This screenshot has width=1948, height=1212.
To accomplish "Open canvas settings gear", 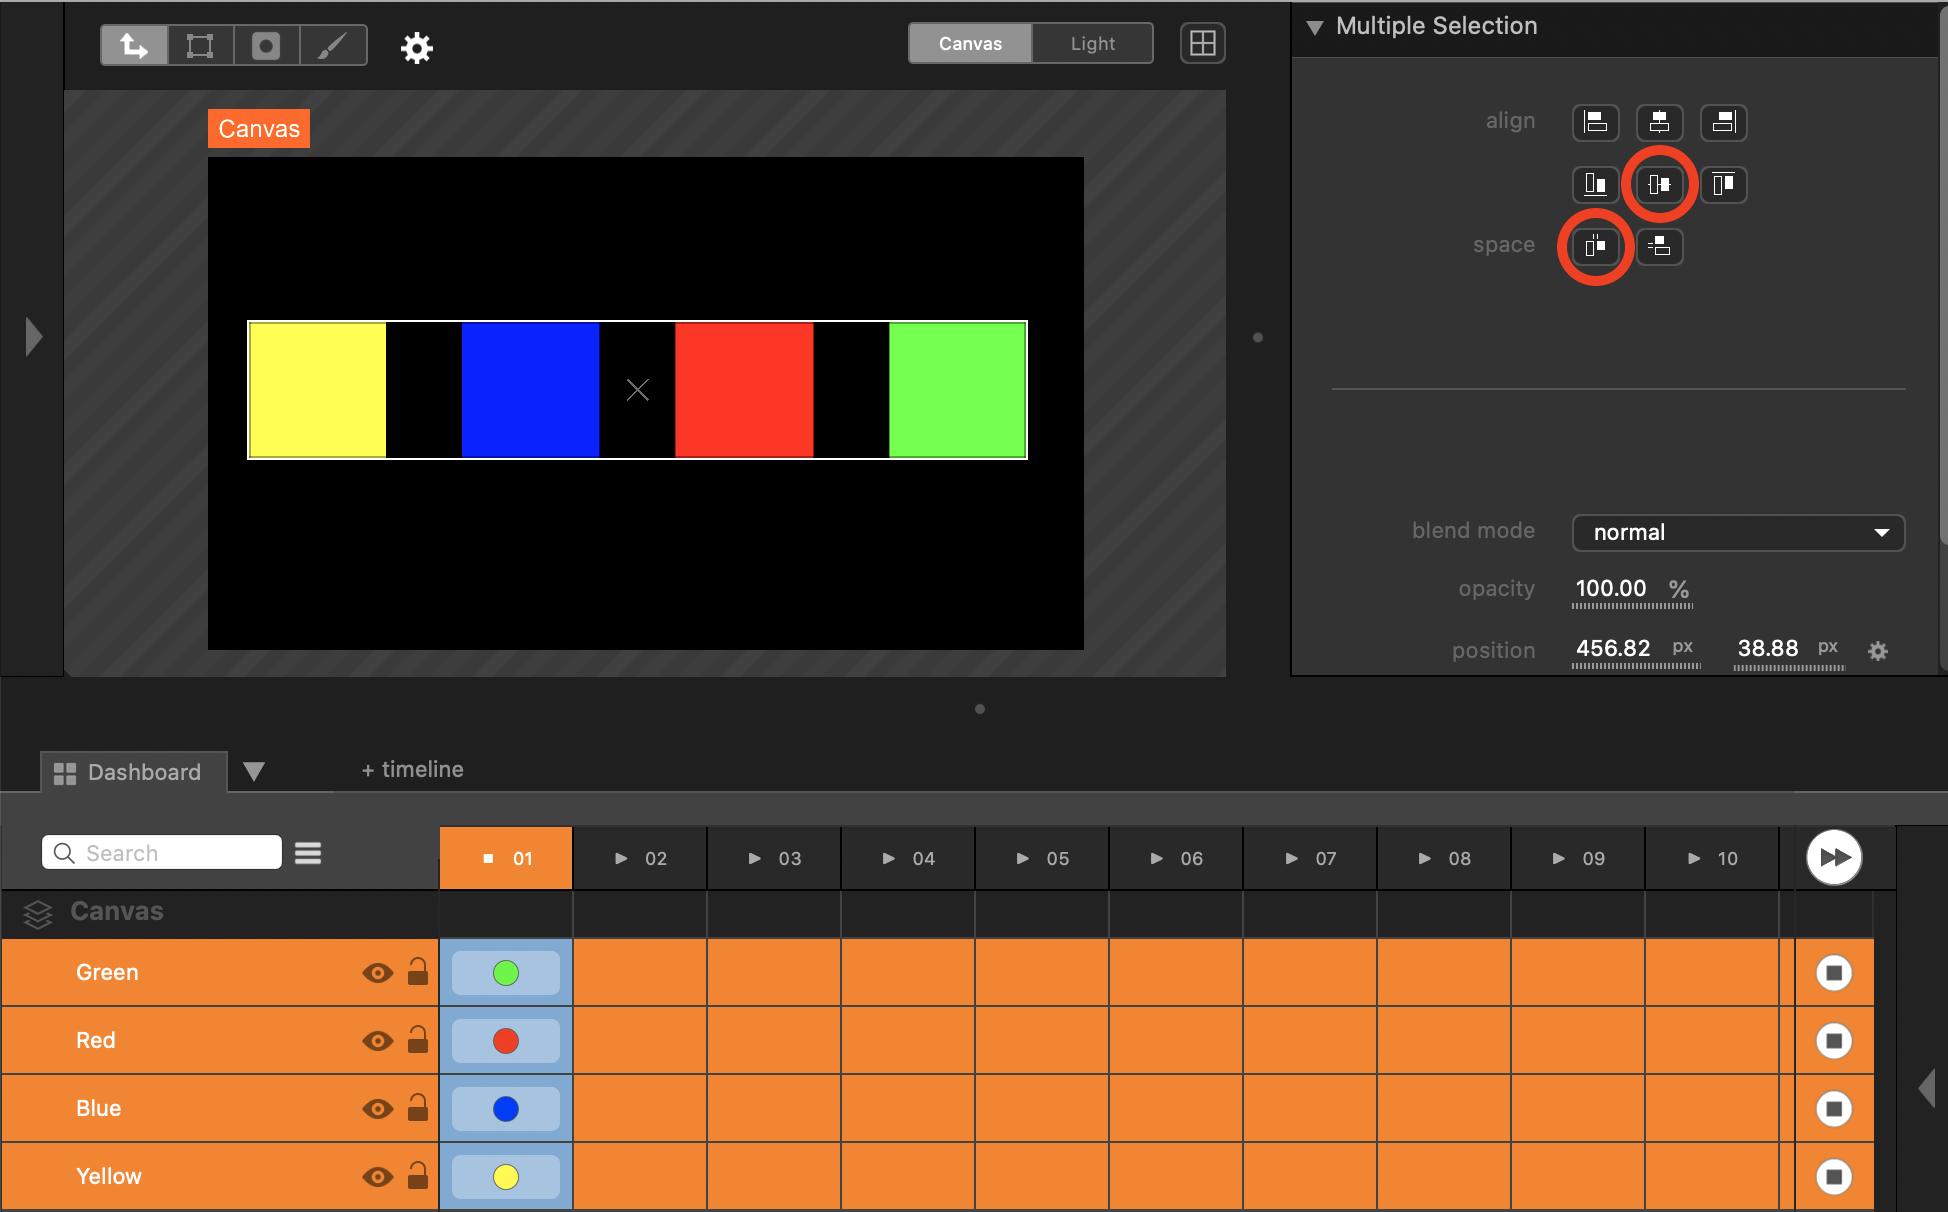I will (416, 48).
